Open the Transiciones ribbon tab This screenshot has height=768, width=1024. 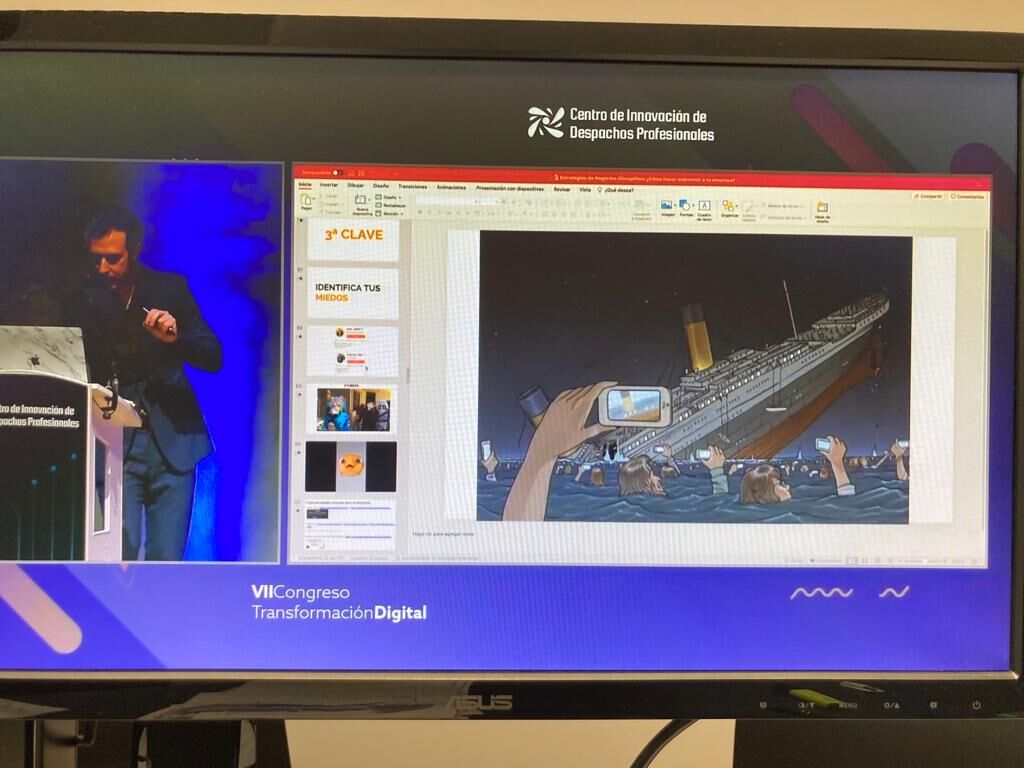pyautogui.click(x=413, y=187)
